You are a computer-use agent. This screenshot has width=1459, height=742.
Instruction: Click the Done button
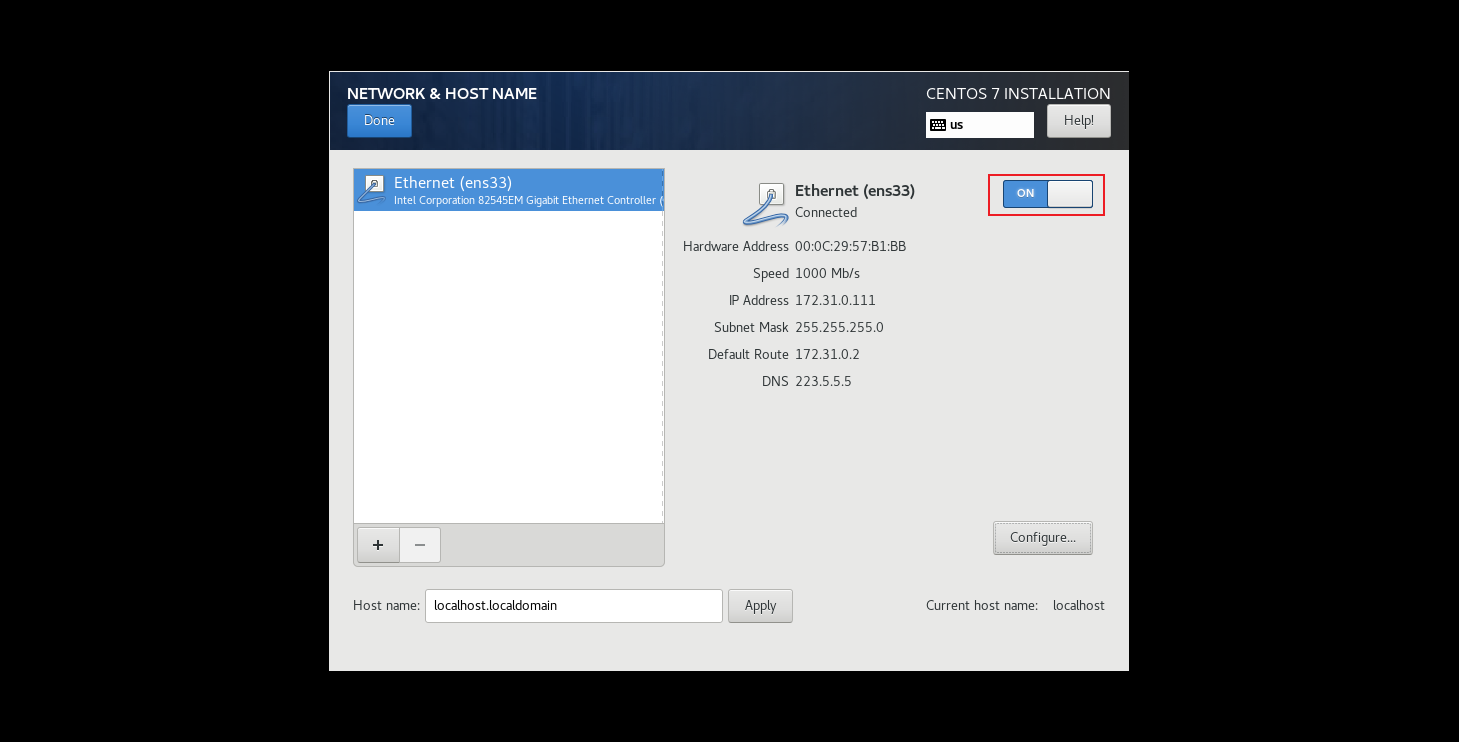pos(379,121)
